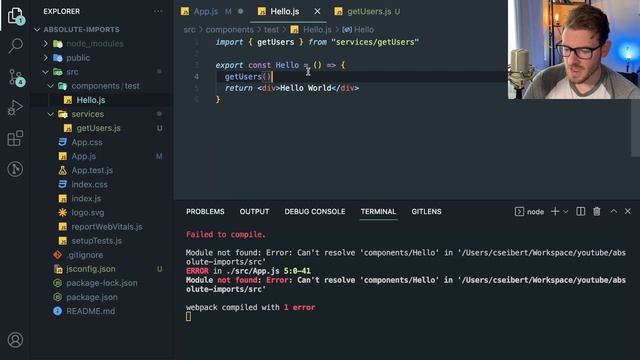Open the Explorer more actions ellipsis
Viewport: 640px width, 360px height.
point(158,11)
